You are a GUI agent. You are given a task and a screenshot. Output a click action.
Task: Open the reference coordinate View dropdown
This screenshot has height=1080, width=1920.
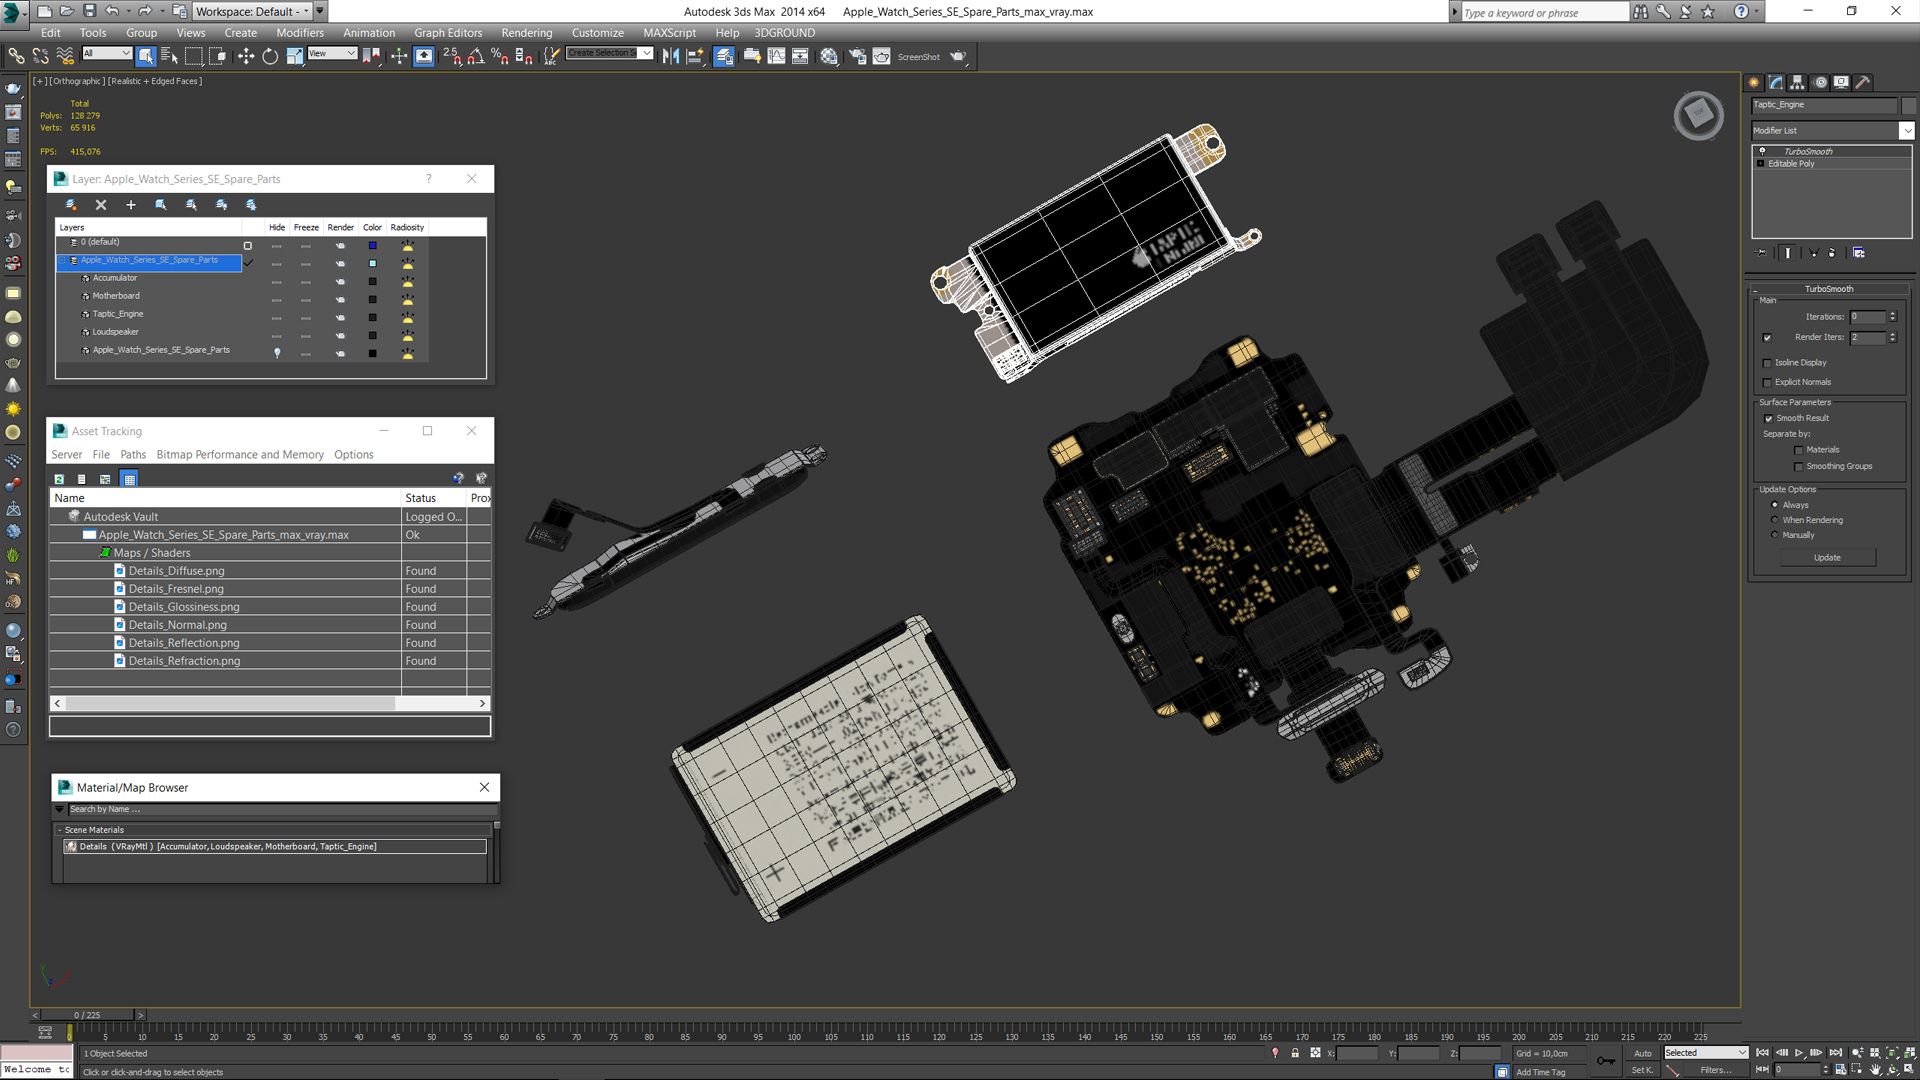(x=332, y=54)
